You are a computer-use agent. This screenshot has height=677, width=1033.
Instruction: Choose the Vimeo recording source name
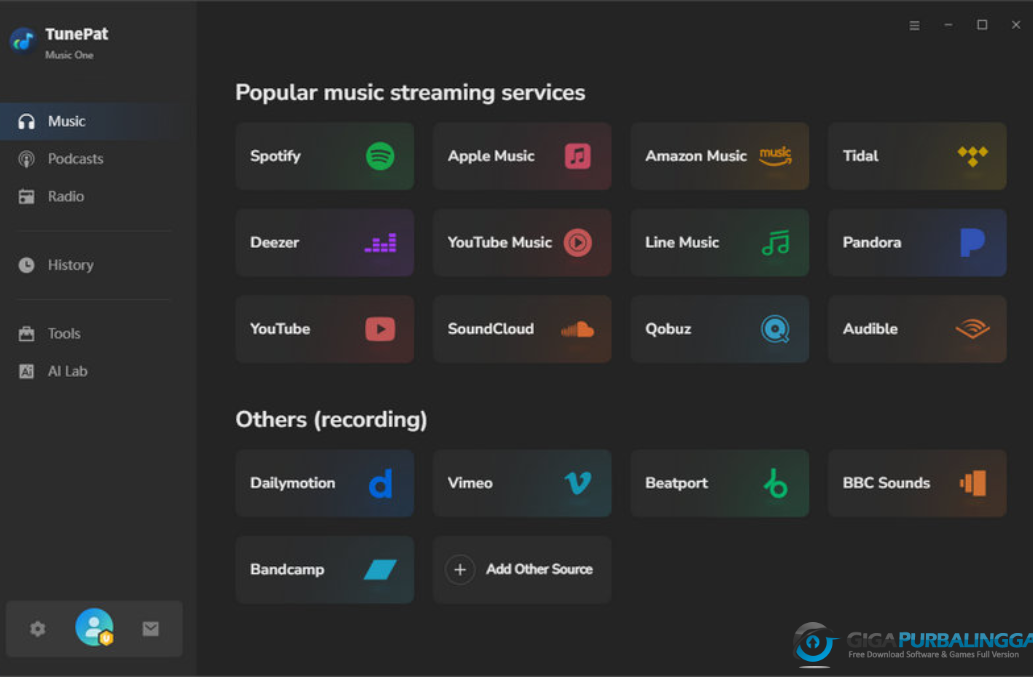(x=470, y=484)
